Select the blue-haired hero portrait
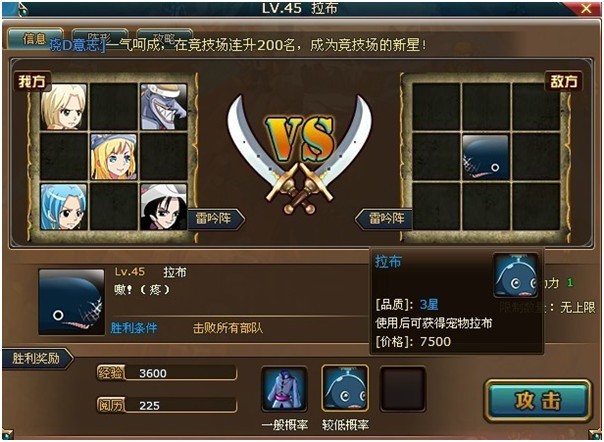 tap(64, 207)
